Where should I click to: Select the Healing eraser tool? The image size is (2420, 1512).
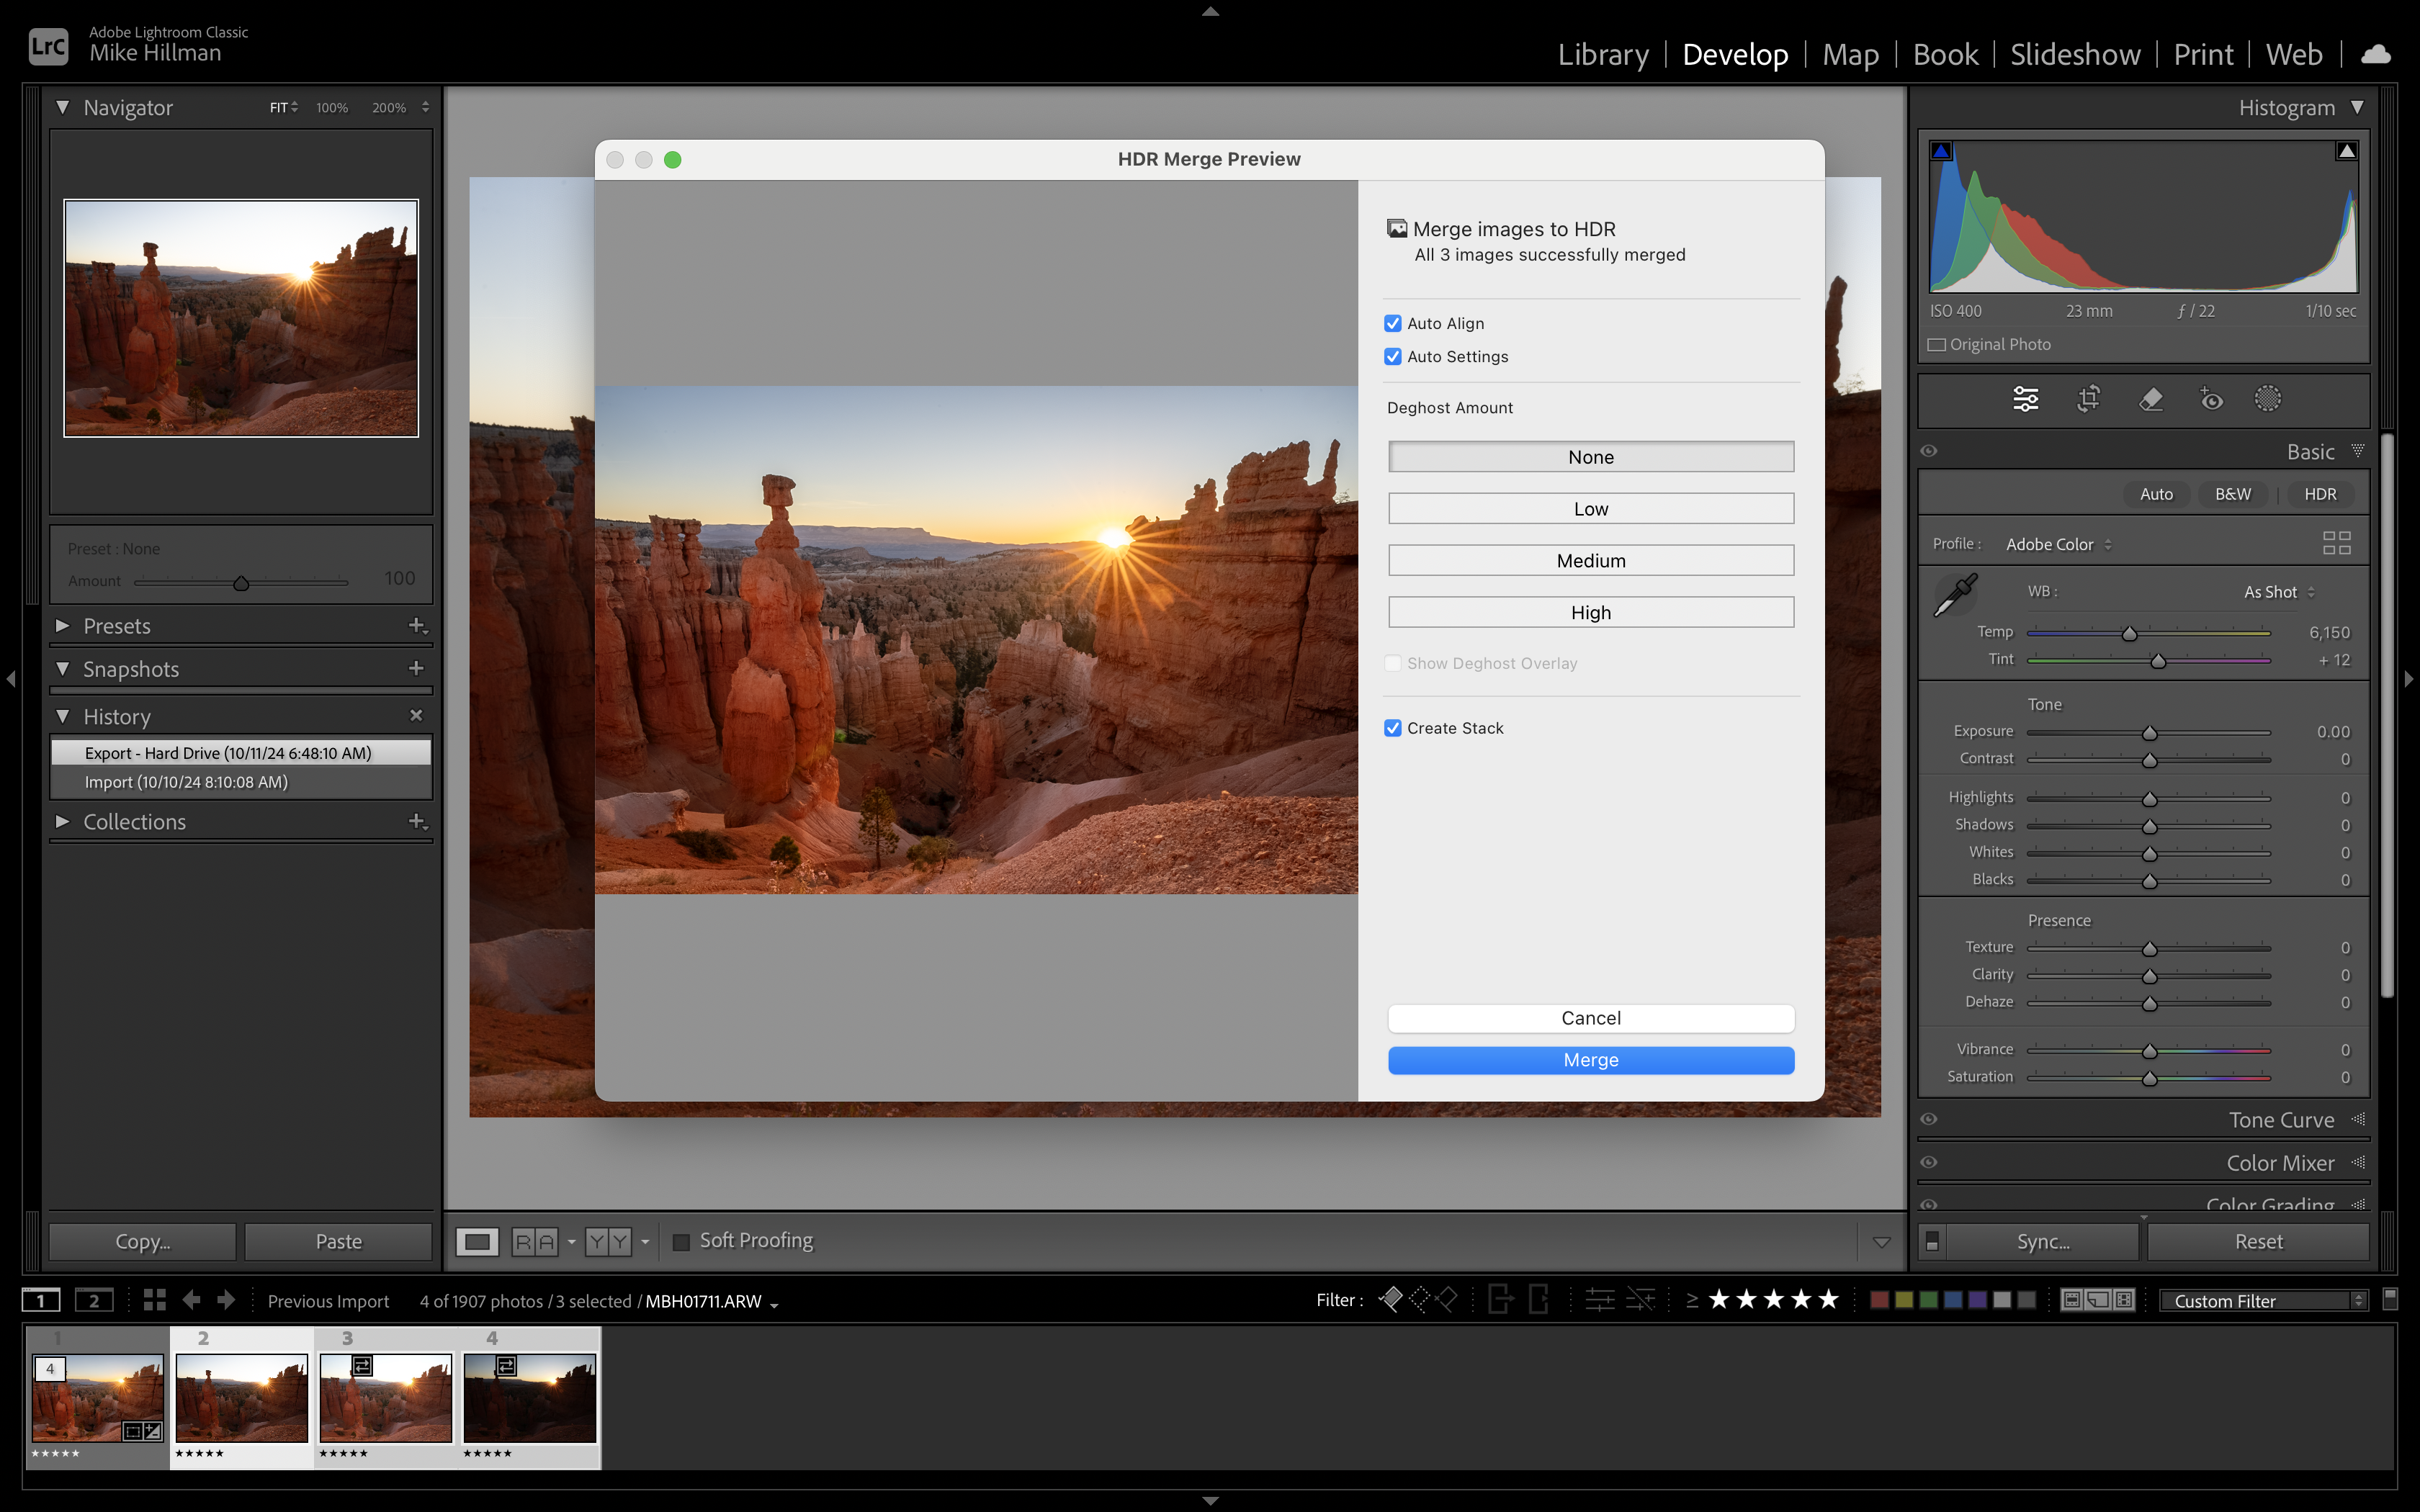pos(2150,399)
